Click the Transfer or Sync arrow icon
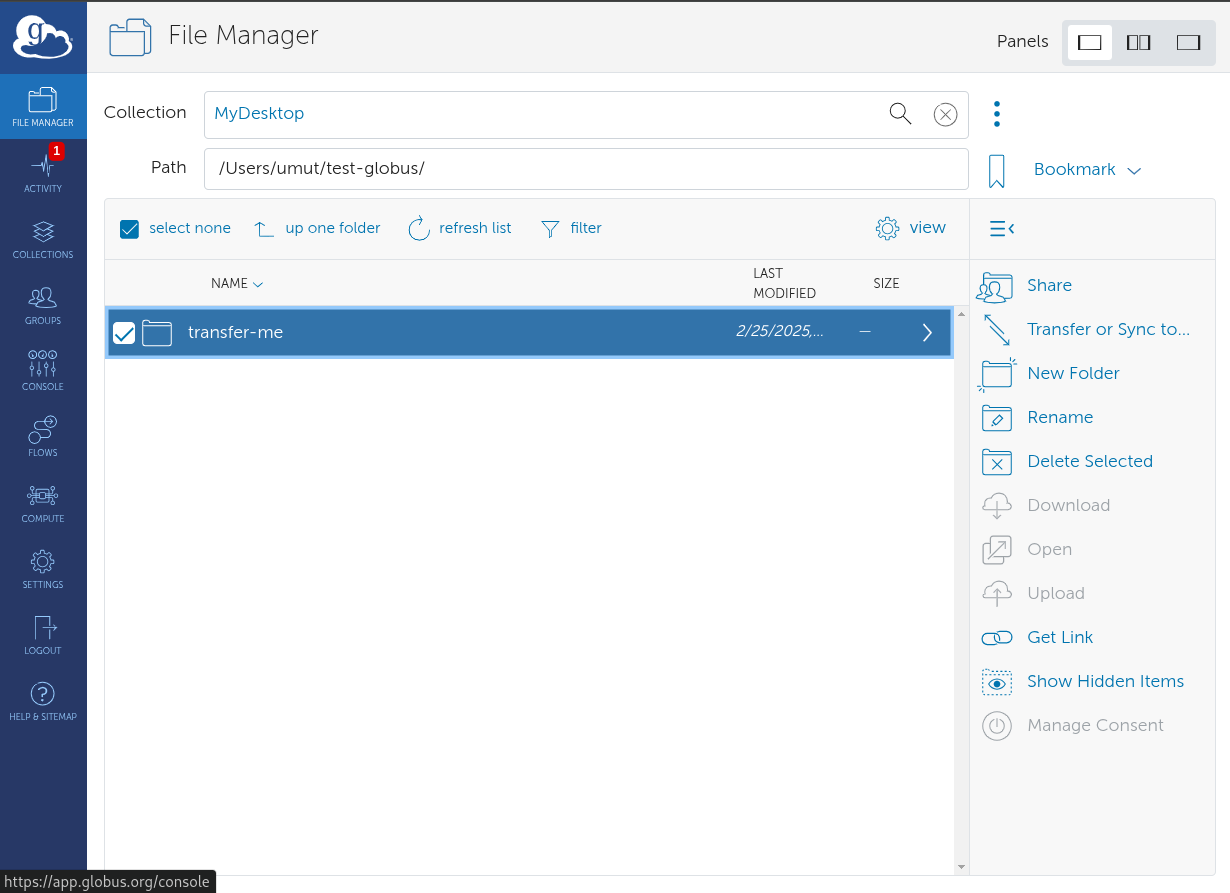This screenshot has height=893, width=1230. tap(997, 330)
